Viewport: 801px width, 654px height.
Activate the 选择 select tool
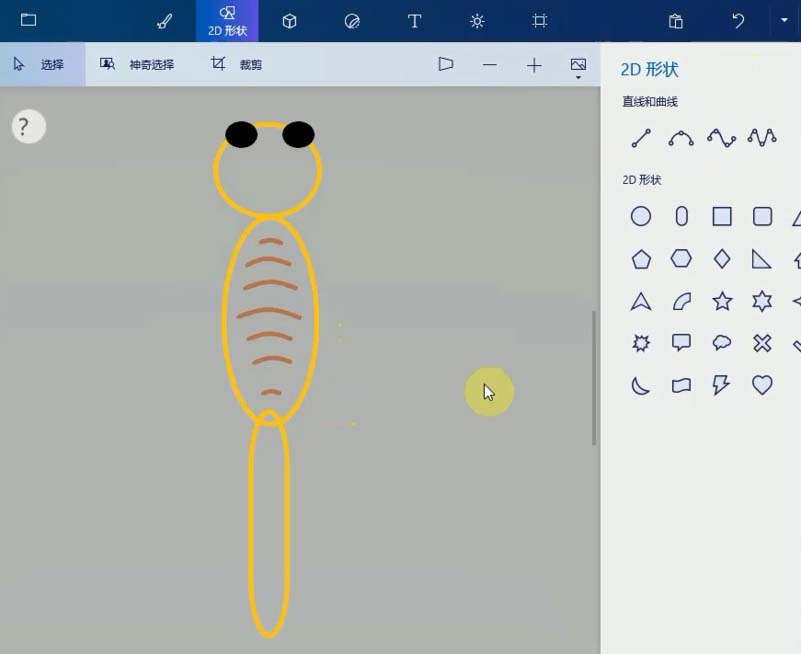click(x=42, y=64)
